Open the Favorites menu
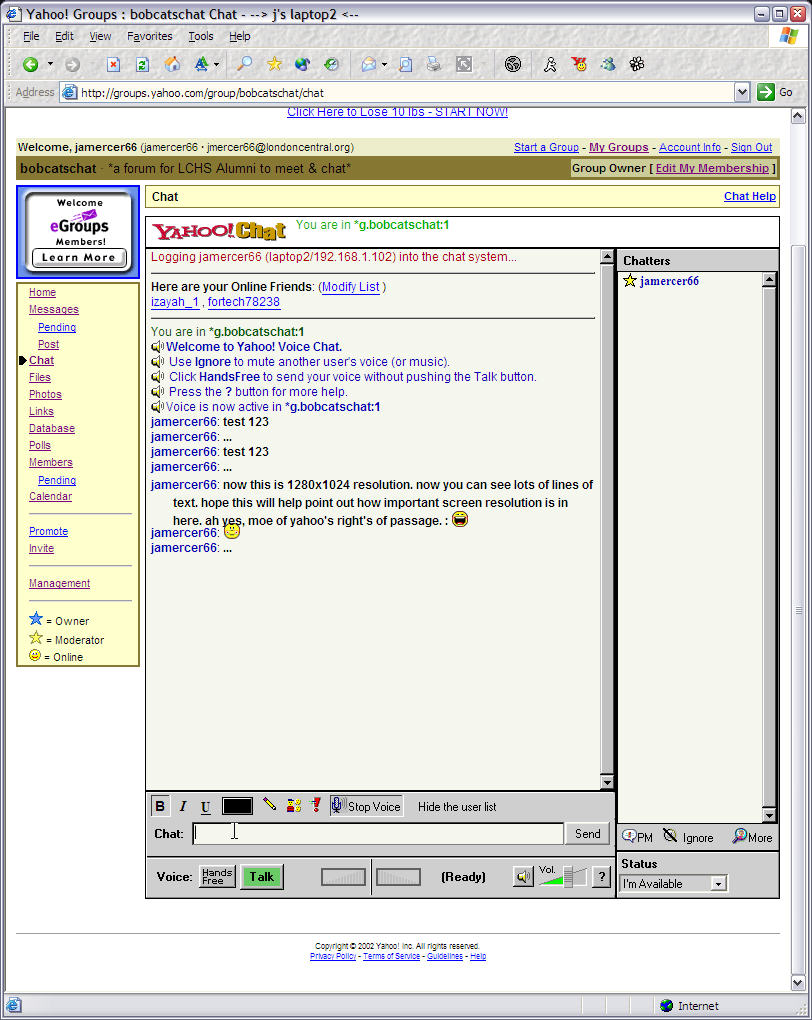The image size is (812, 1020). point(150,36)
